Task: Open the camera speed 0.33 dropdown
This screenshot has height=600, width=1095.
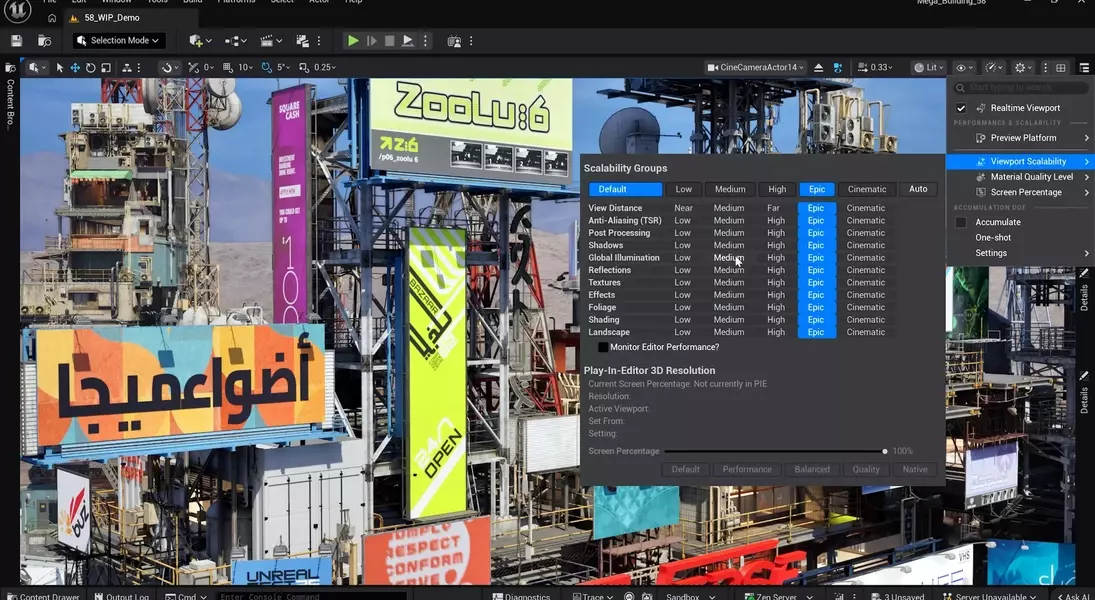Action: coord(875,68)
